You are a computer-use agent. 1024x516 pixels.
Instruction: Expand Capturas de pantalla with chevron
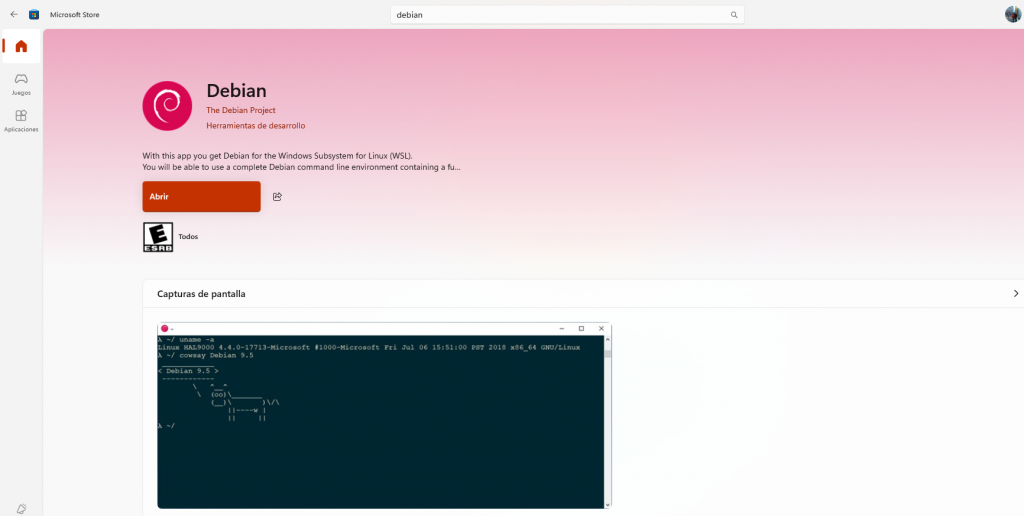coord(1016,293)
